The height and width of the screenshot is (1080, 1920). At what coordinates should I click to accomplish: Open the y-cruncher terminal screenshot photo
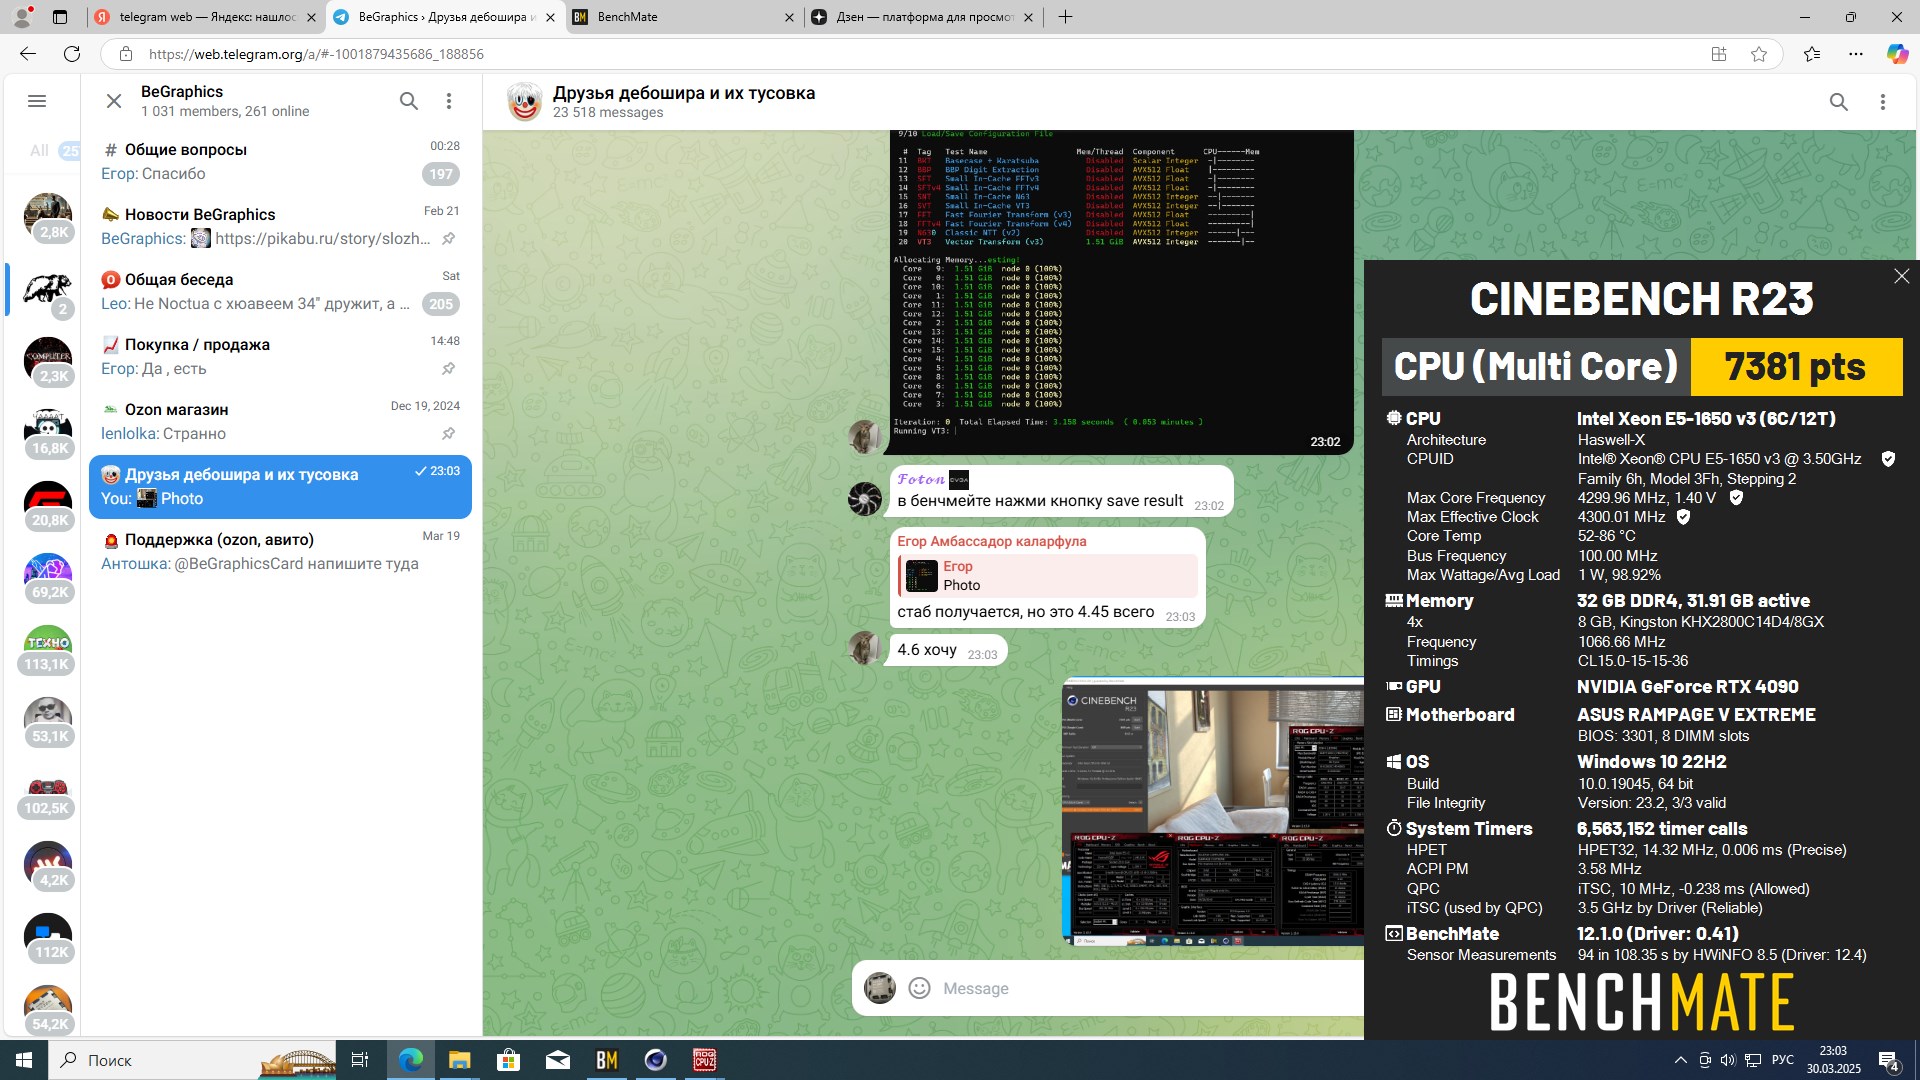tap(1122, 292)
